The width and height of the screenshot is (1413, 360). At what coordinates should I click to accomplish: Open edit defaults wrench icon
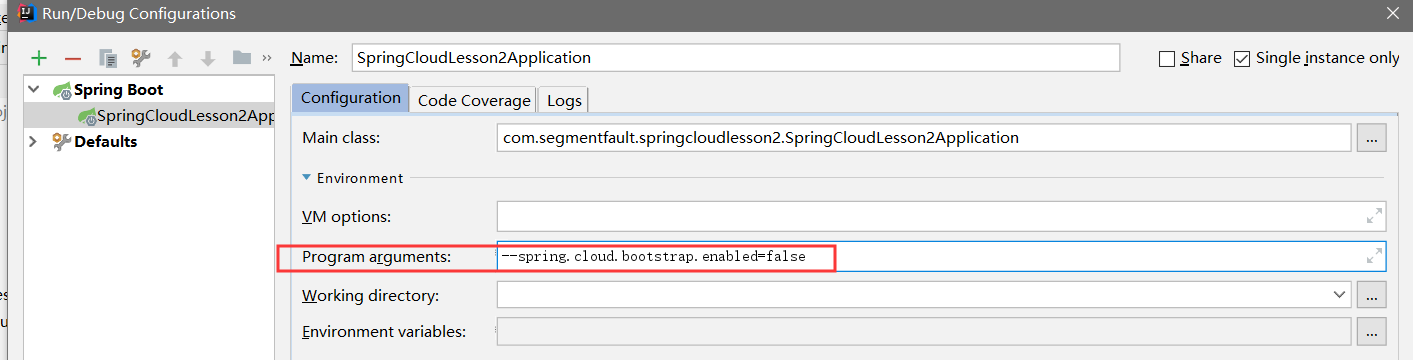(x=141, y=58)
